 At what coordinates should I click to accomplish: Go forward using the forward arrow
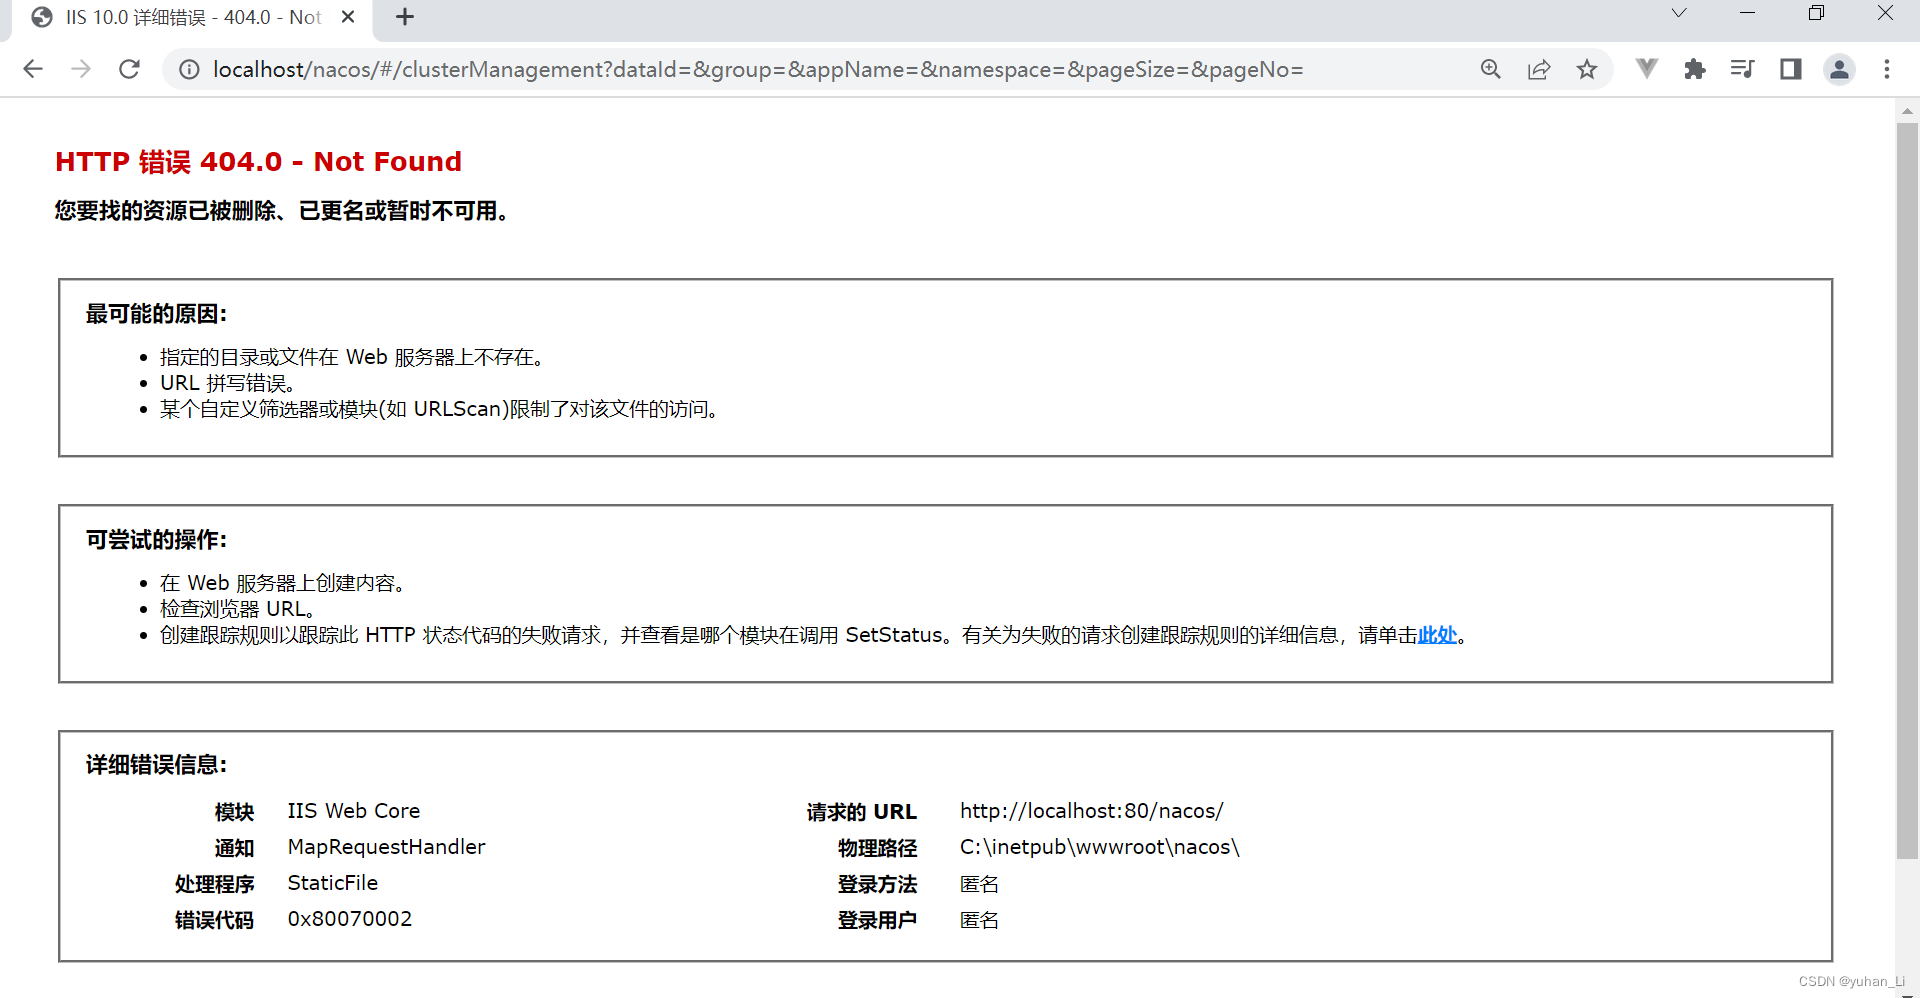click(x=81, y=69)
